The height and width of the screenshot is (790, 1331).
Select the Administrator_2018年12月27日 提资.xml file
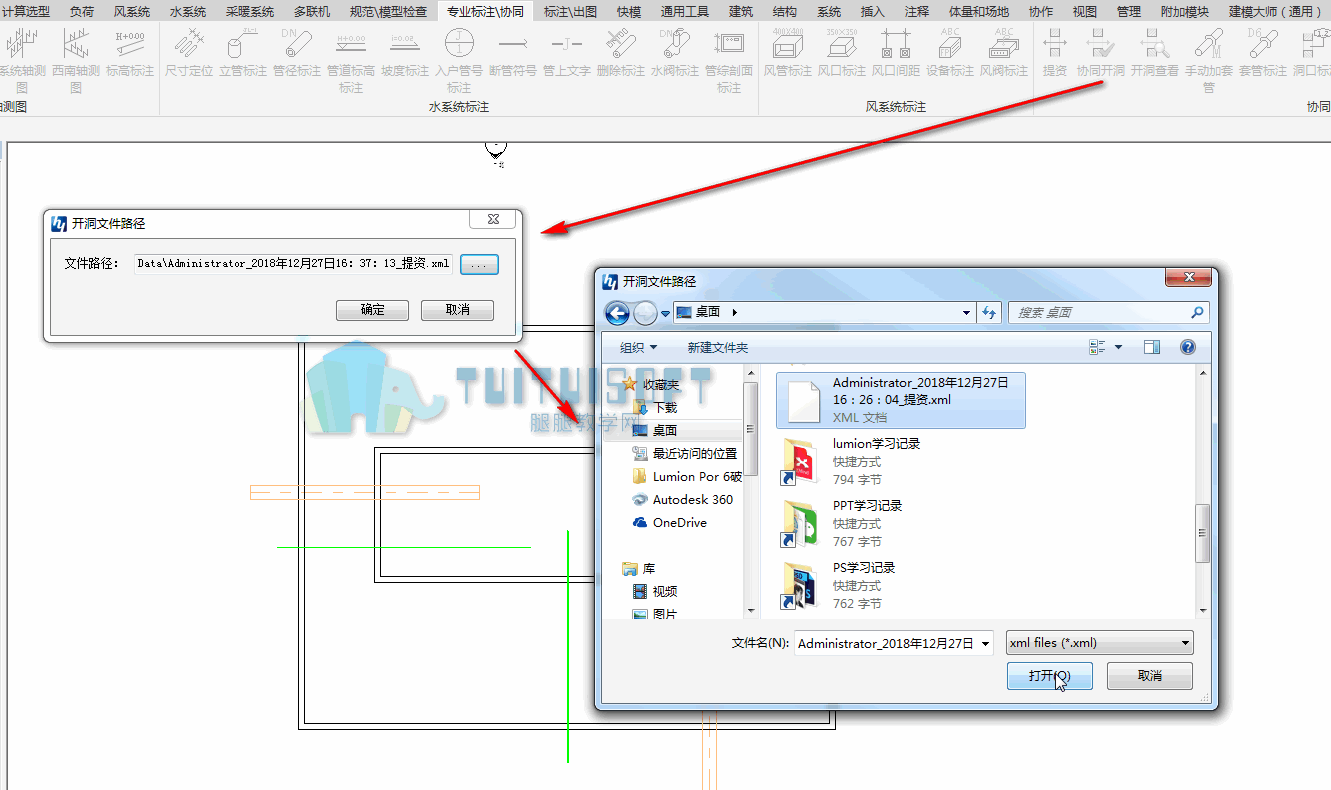point(901,400)
